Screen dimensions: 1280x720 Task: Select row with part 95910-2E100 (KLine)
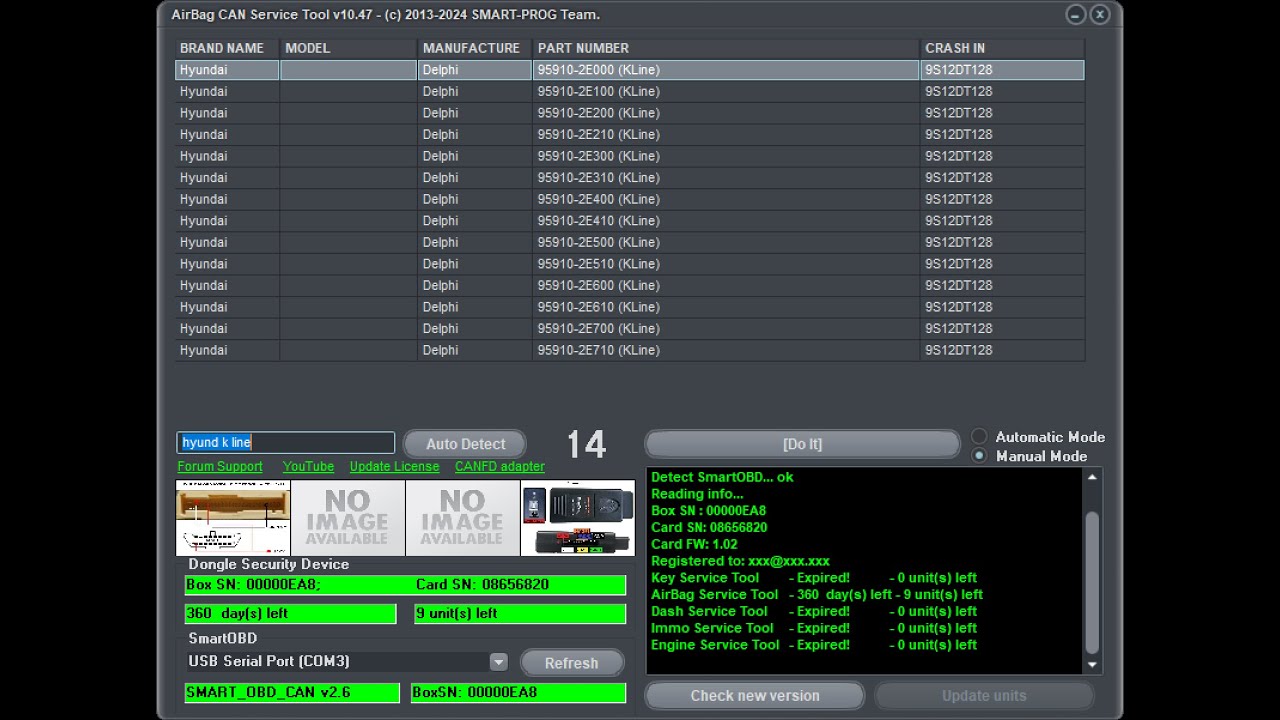pyautogui.click(x=630, y=92)
